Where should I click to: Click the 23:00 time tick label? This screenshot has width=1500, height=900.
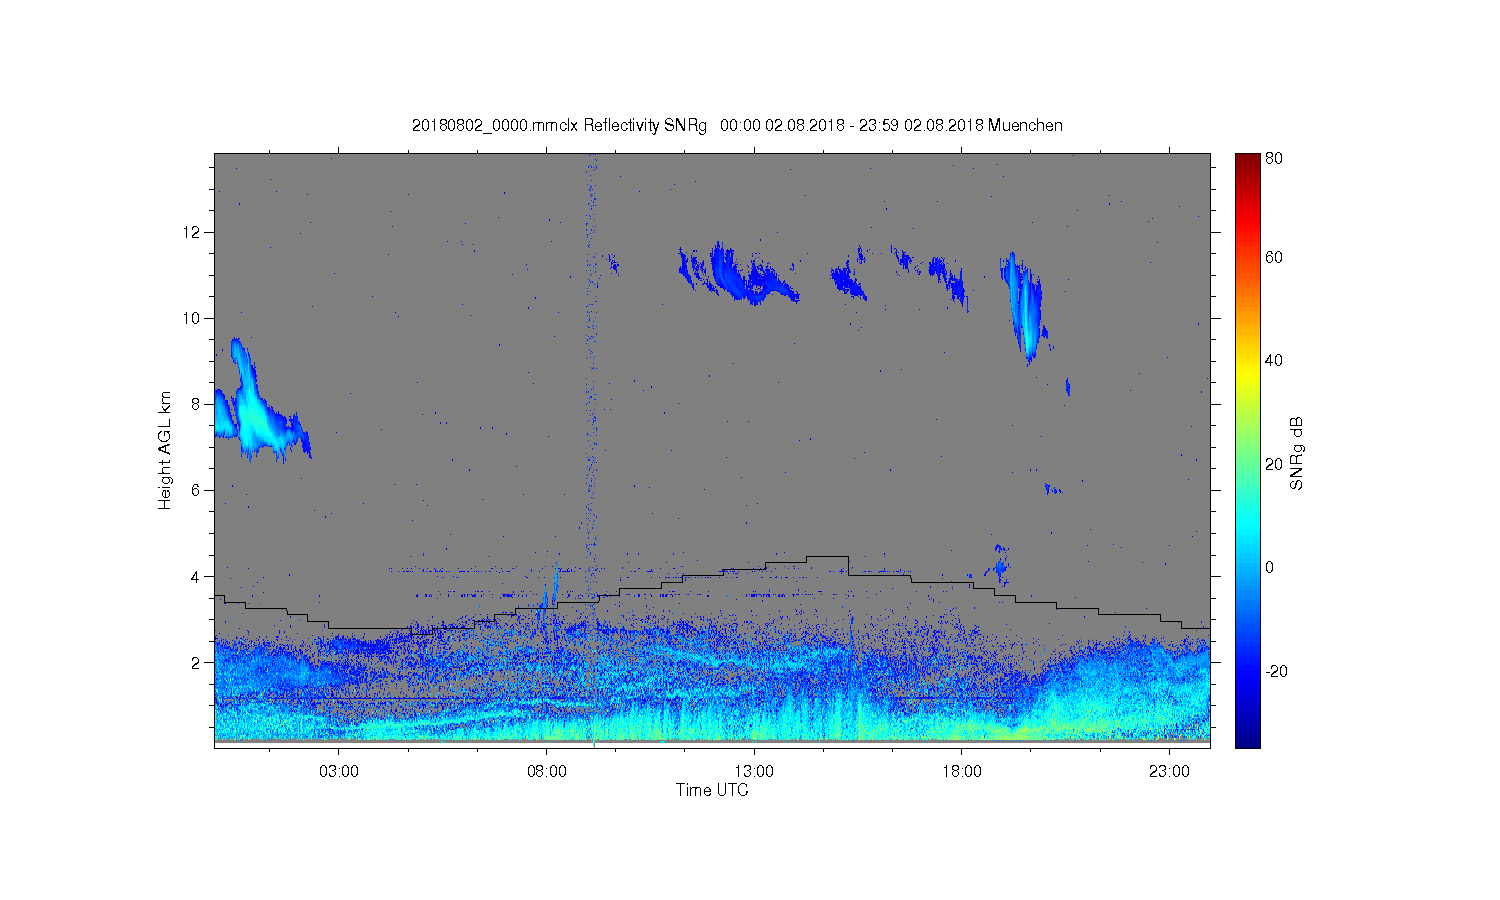point(1169,772)
